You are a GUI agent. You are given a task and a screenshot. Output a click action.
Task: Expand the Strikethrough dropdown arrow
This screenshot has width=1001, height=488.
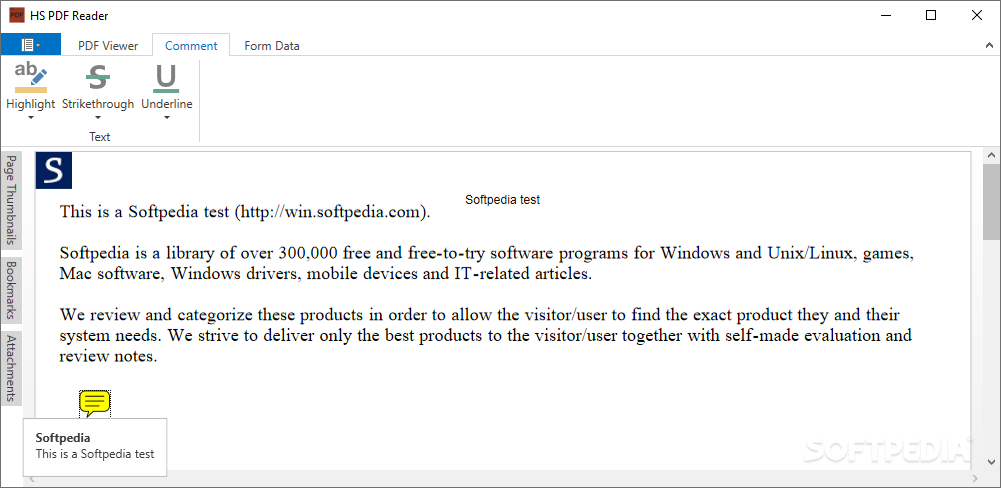[x=98, y=118]
